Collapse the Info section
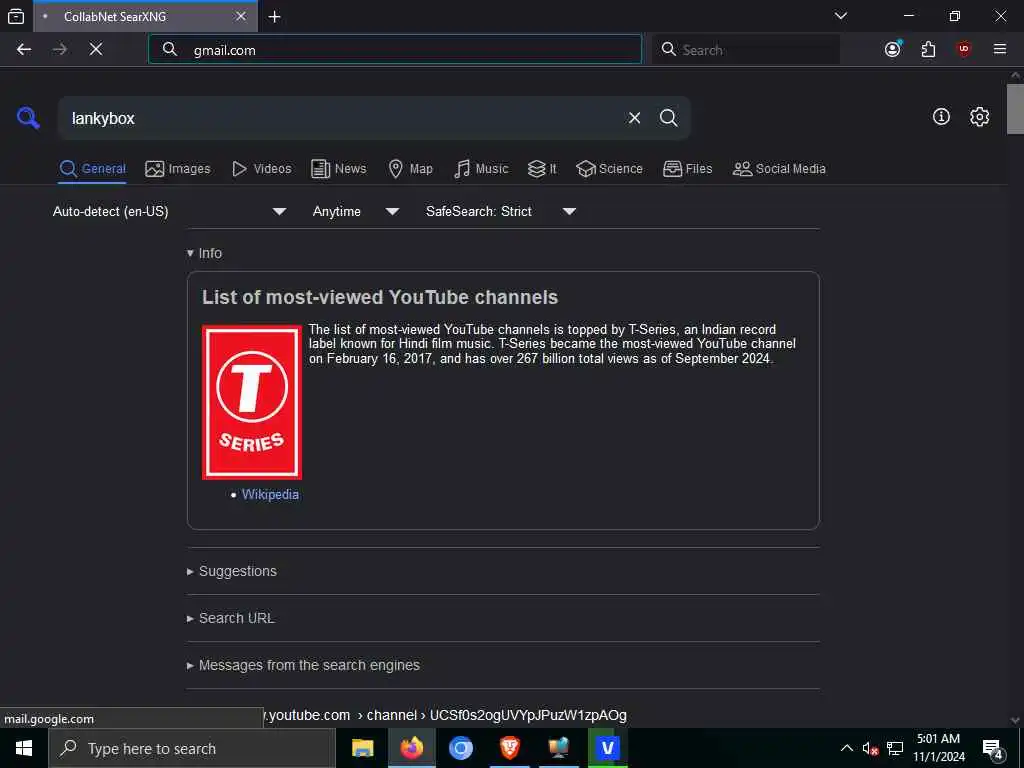Image resolution: width=1024 pixels, height=768 pixels. pos(204,253)
